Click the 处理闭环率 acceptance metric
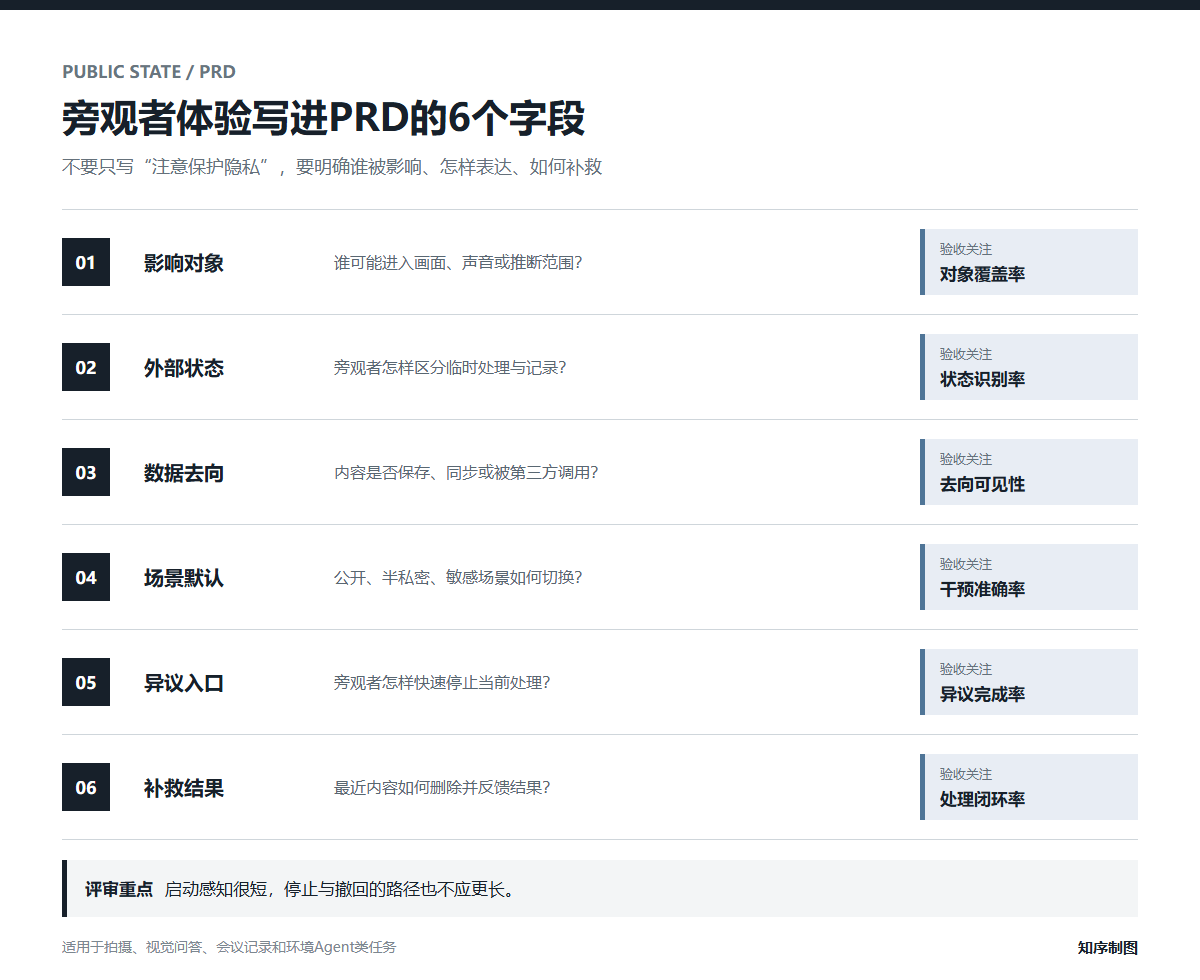Viewport: 1200px width, 980px height. pos(982,799)
